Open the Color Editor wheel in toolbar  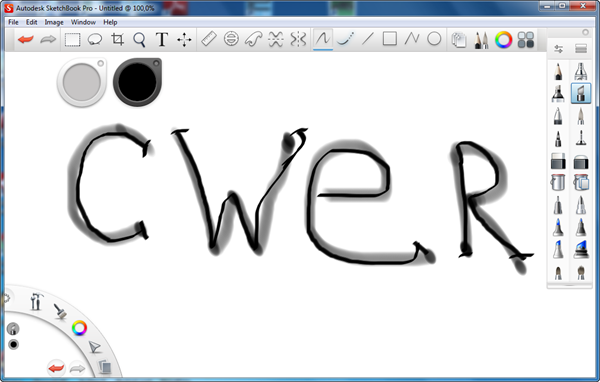point(503,40)
